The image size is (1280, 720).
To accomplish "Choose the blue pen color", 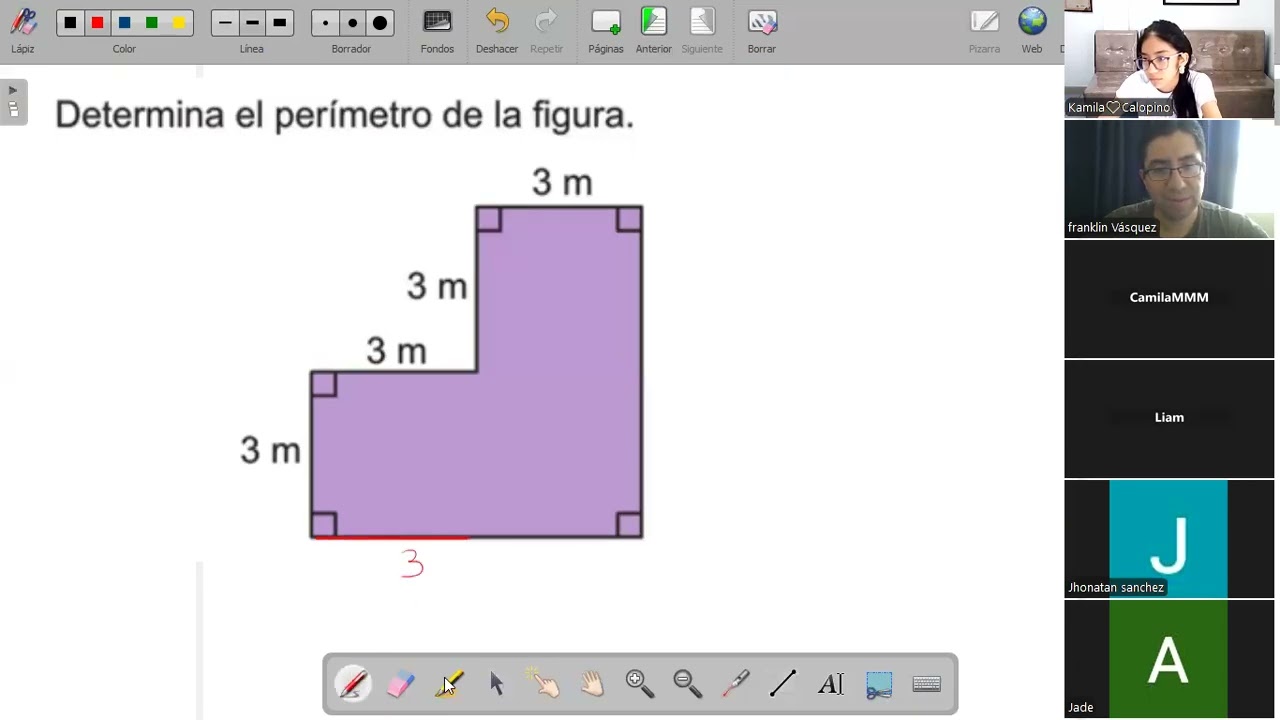I will (124, 23).
